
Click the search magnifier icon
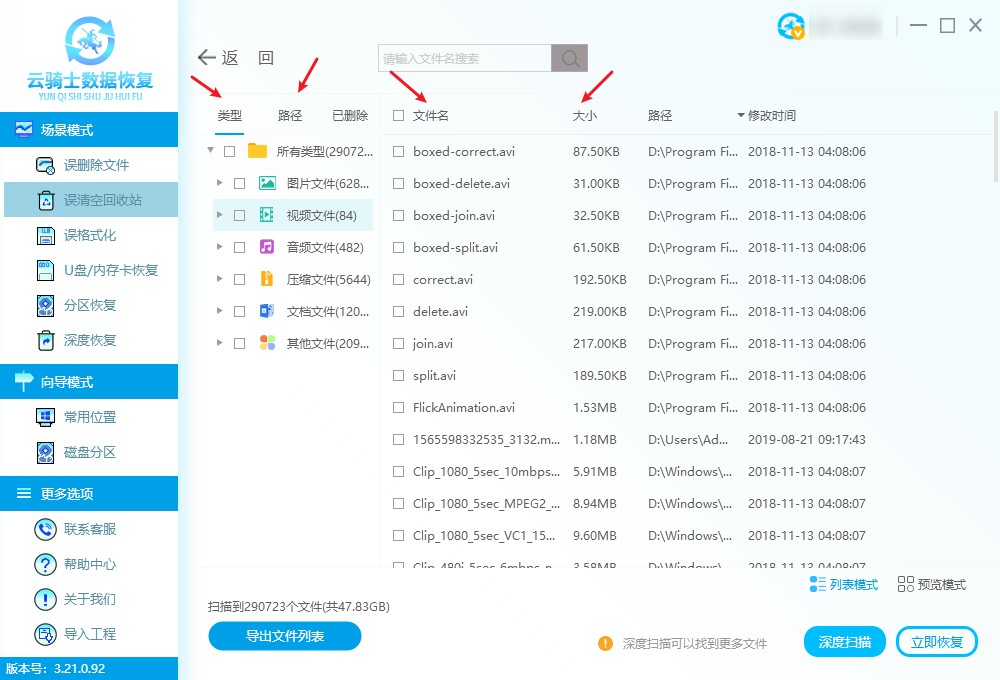569,58
